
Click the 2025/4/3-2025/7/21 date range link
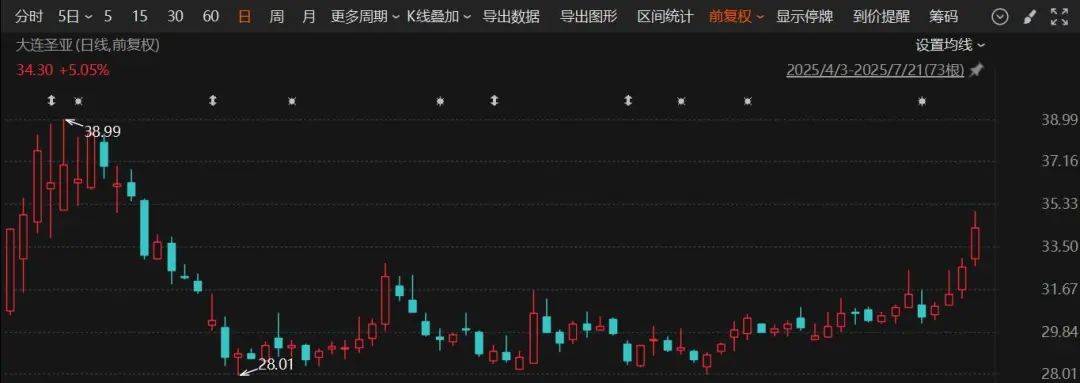(875, 70)
